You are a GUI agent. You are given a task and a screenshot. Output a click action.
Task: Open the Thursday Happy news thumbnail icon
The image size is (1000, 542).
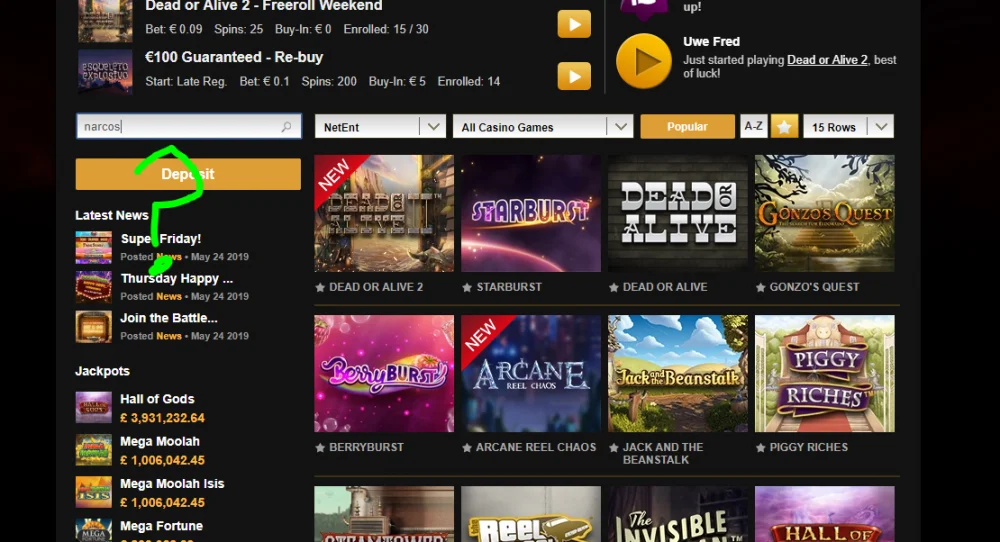94,287
